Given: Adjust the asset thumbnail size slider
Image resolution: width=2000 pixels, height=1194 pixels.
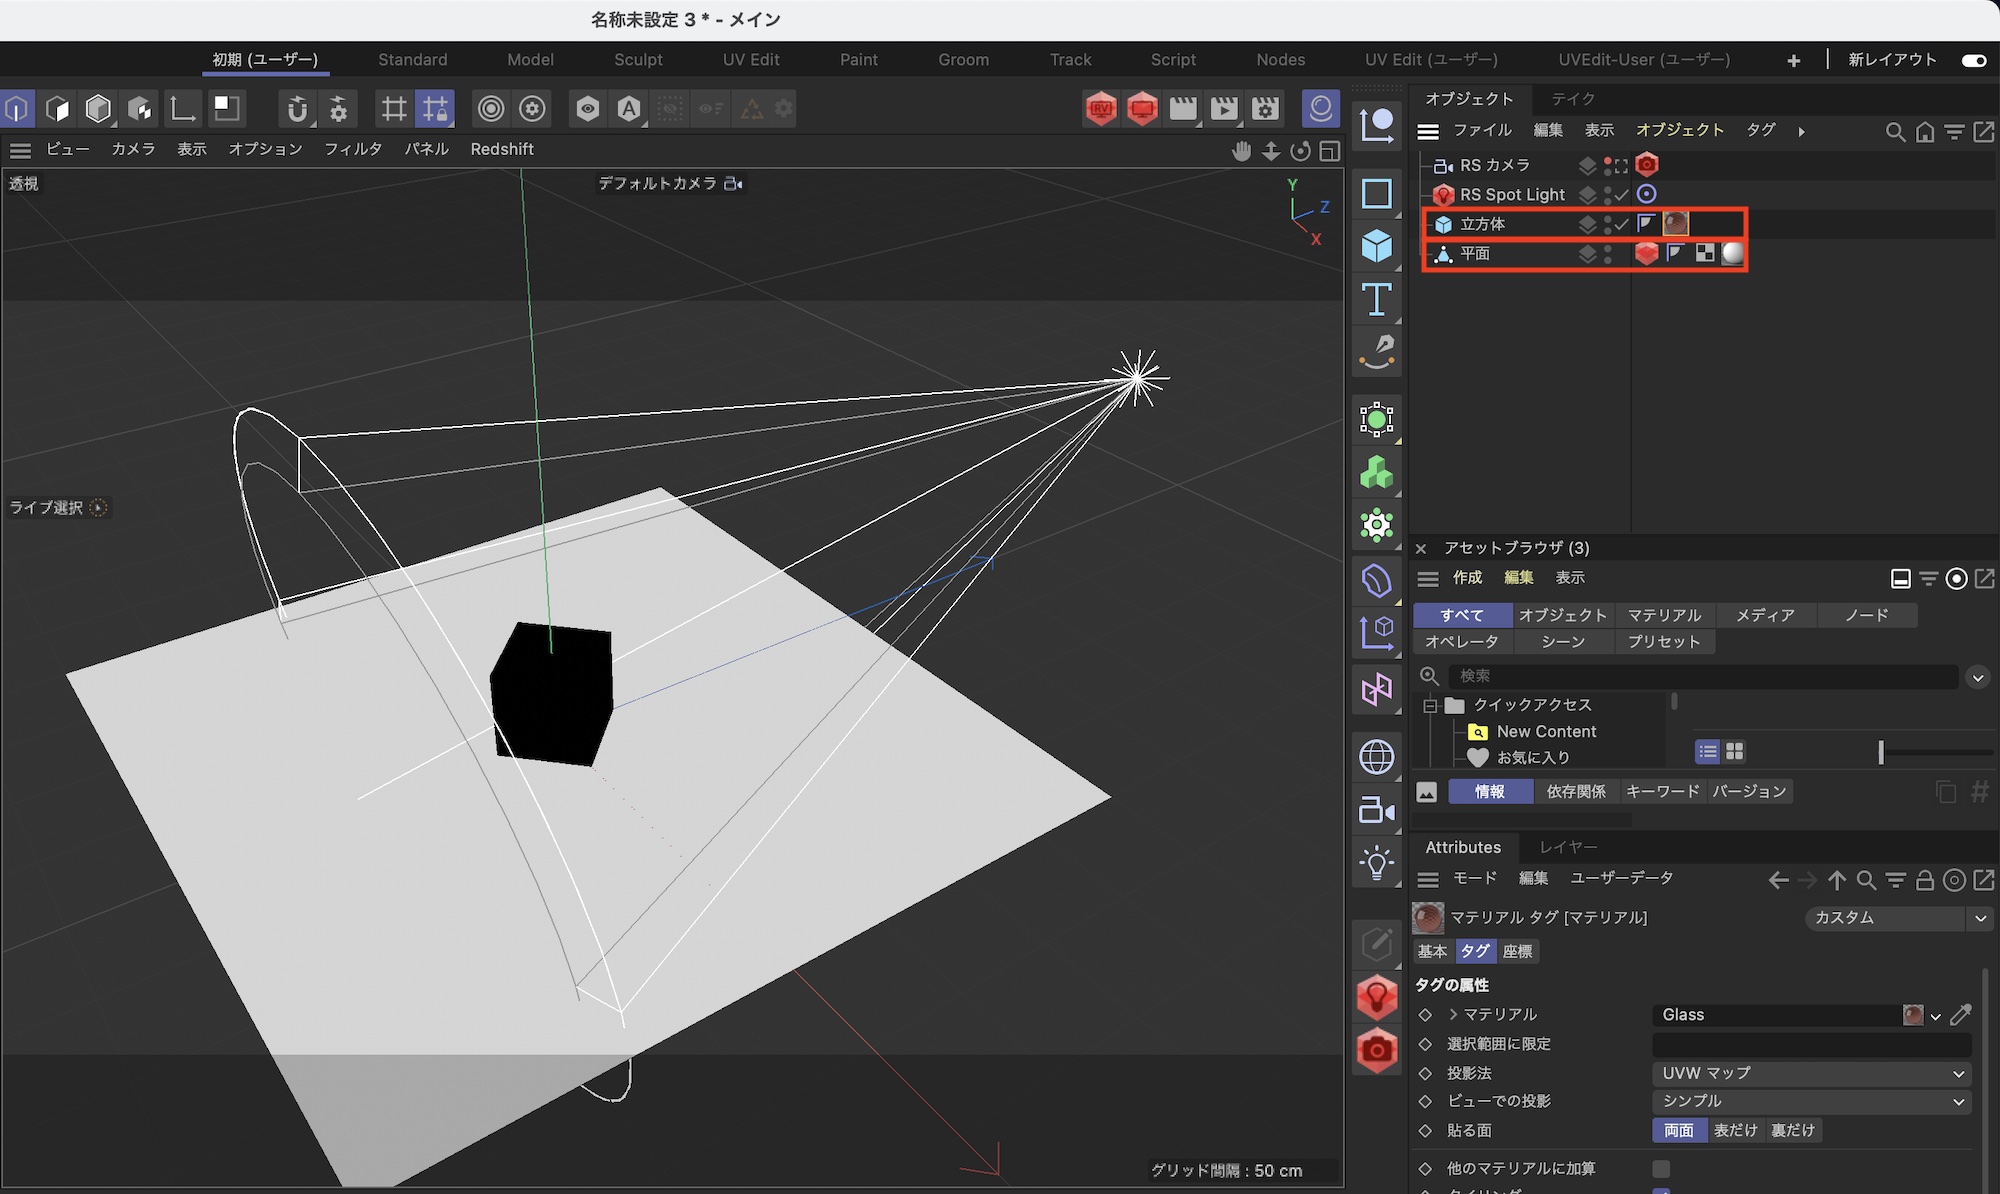Looking at the screenshot, I should (1881, 752).
